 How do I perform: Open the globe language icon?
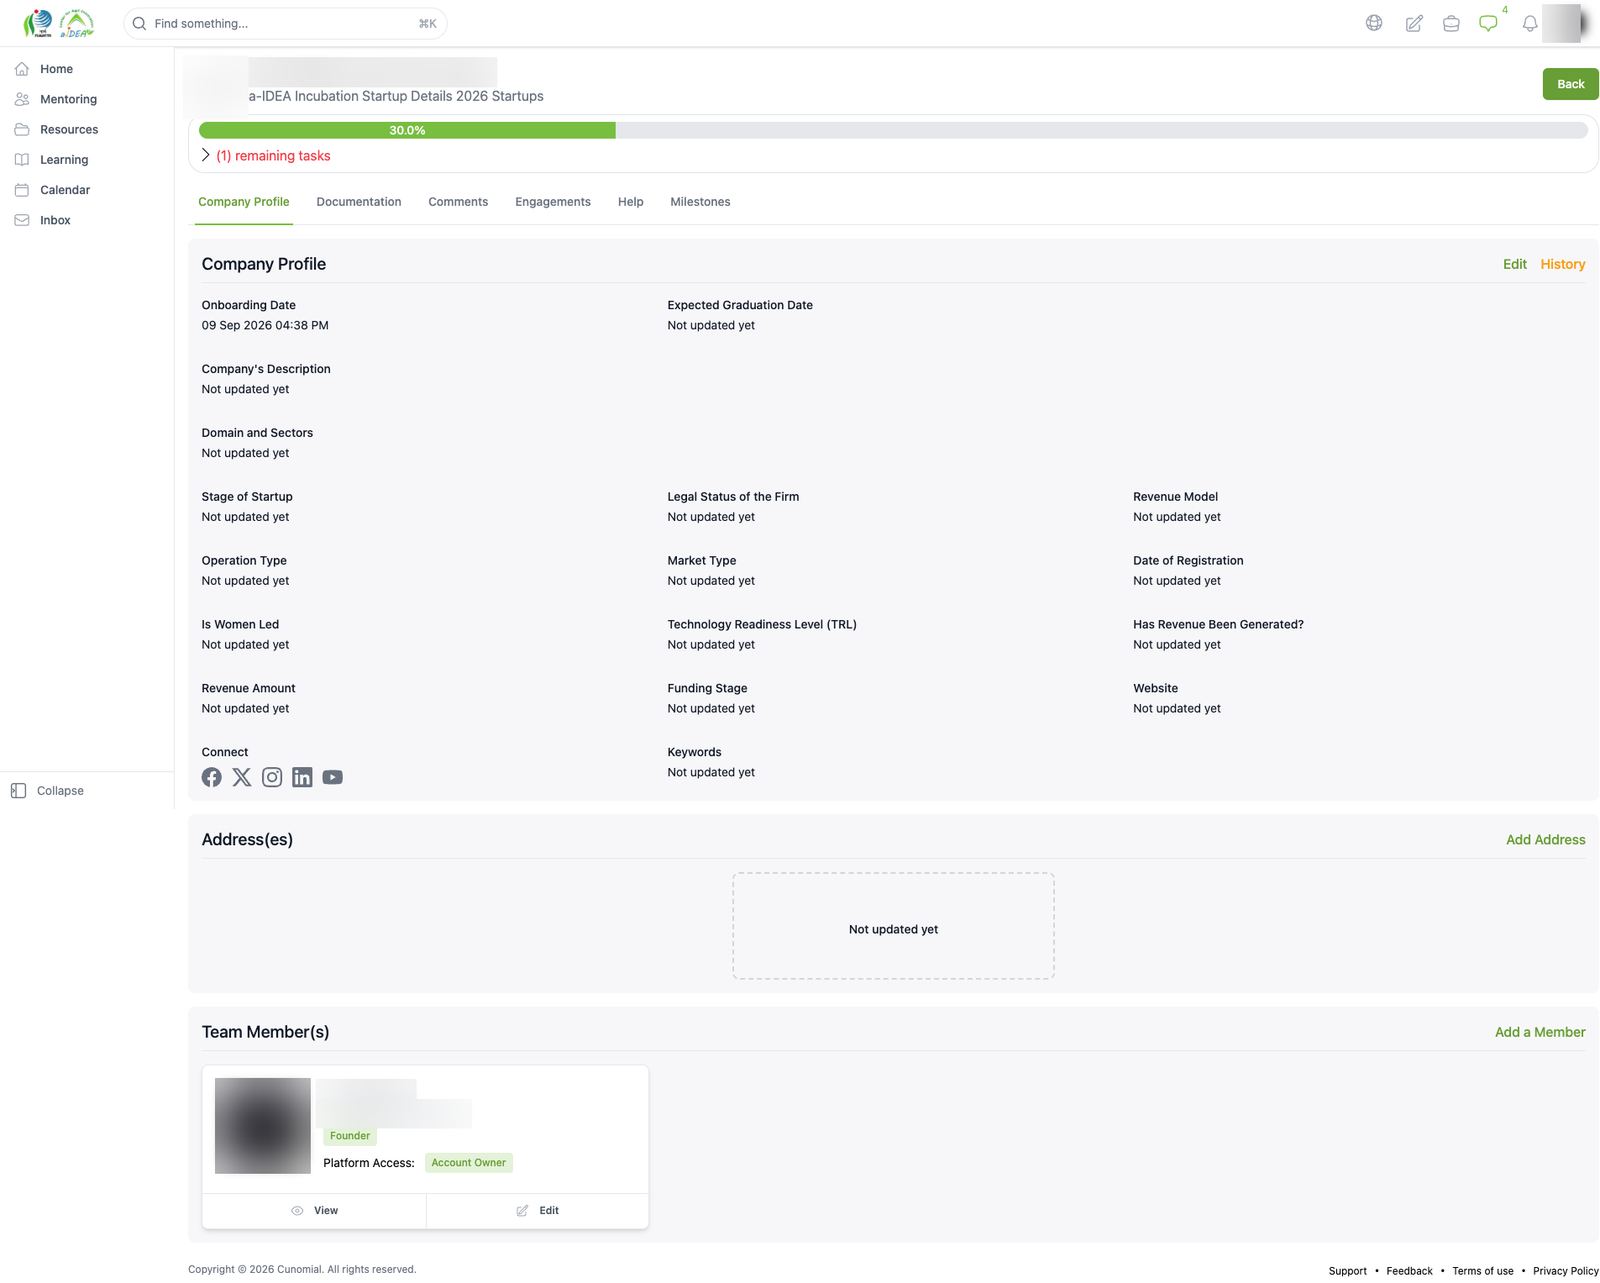(1374, 23)
